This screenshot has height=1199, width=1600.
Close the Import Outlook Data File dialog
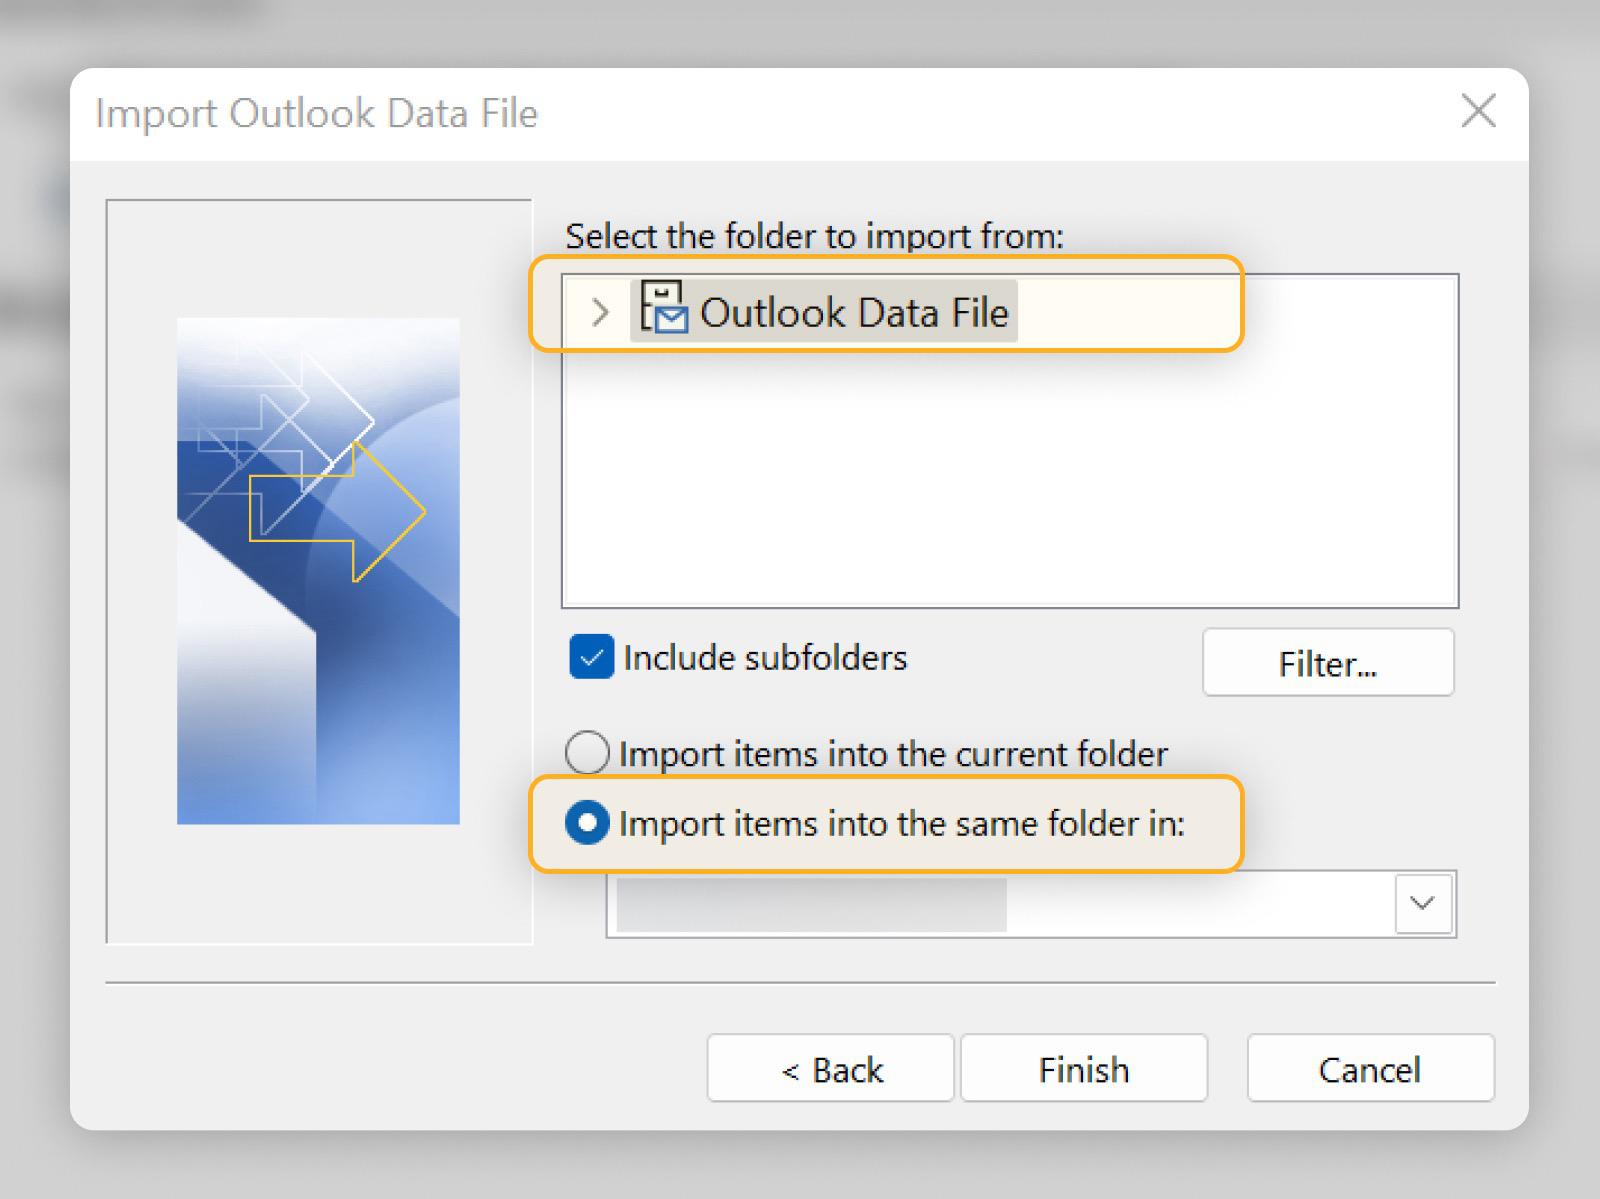1477,112
